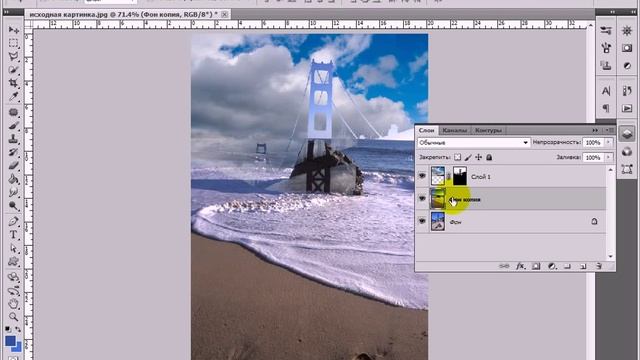This screenshot has height=360, width=640.
Task: Select the Eraser tool
Action: (x=13, y=165)
